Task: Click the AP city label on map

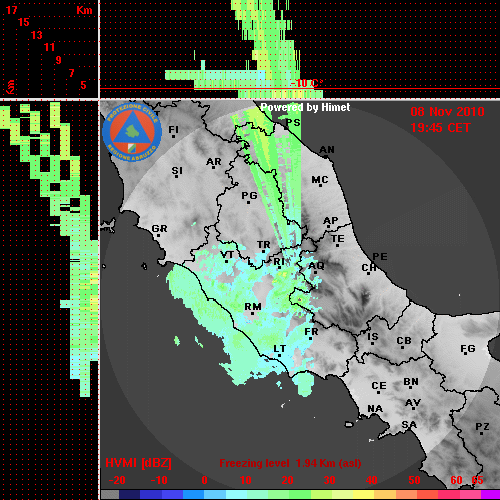Action: [330, 221]
